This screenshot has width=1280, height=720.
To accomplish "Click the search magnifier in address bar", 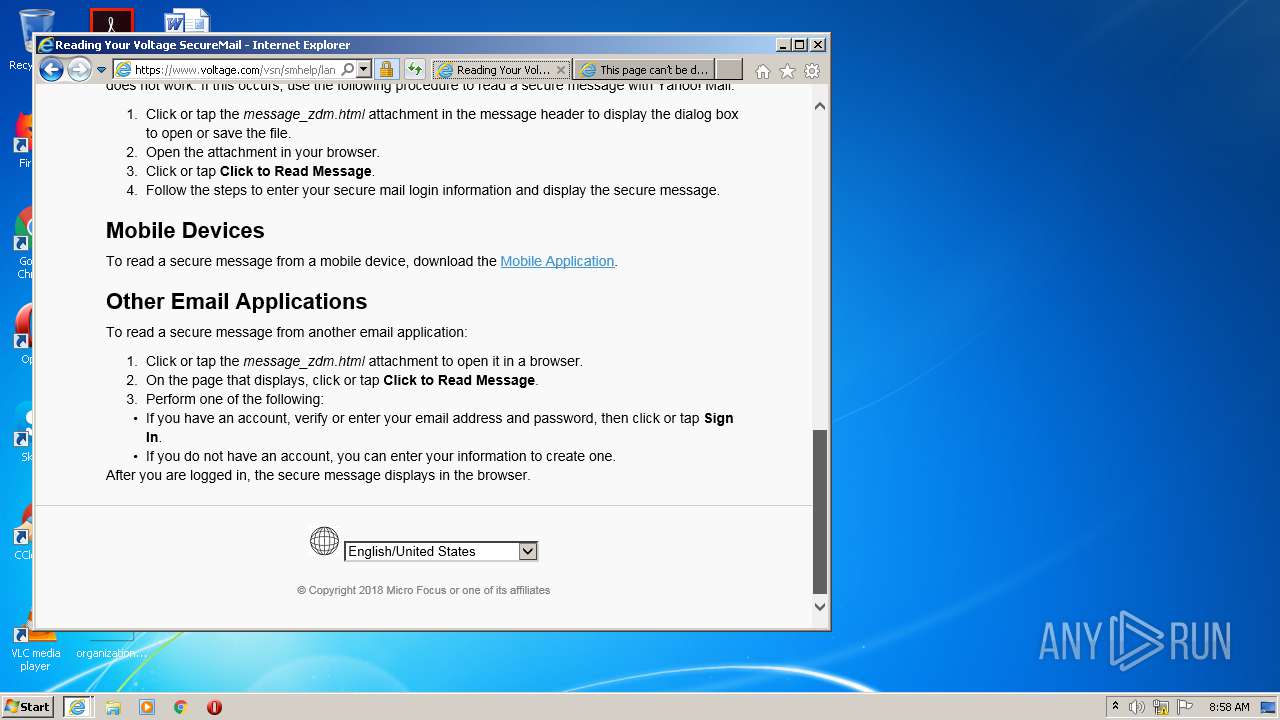I will click(347, 69).
